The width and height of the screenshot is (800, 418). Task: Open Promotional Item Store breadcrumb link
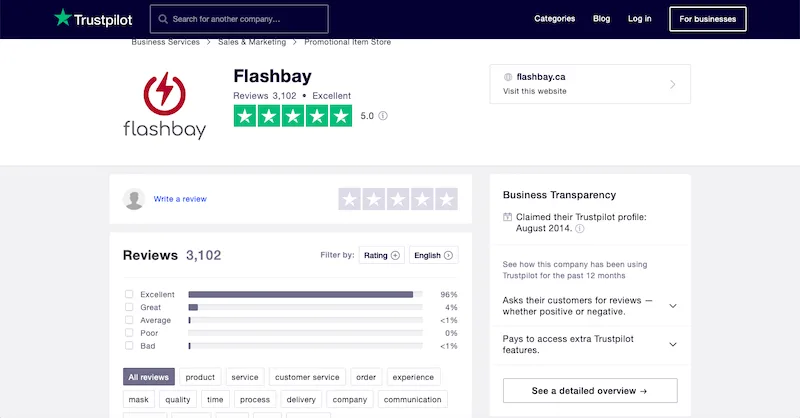347,42
